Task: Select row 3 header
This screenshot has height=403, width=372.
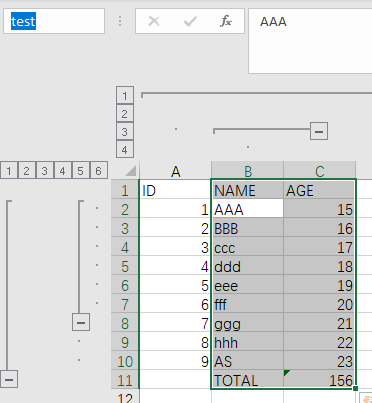Action: pyautogui.click(x=125, y=228)
